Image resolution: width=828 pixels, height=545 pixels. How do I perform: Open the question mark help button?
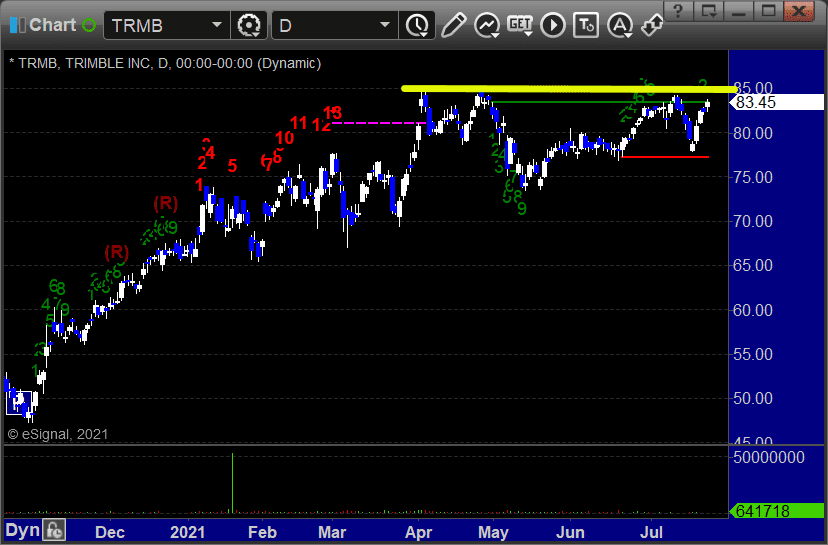point(679,11)
